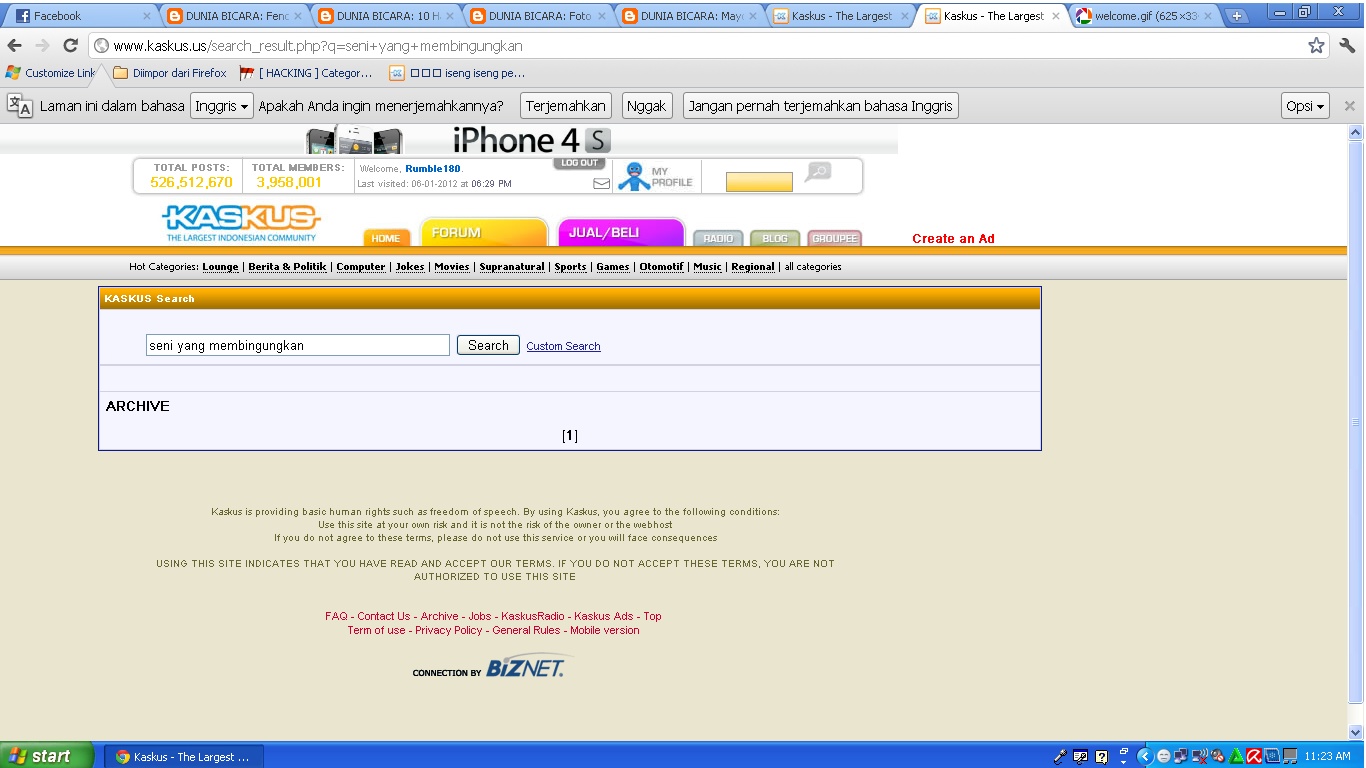Screen dimensions: 1366x768
Task: Click the Kaskus logo
Action: tap(241, 223)
